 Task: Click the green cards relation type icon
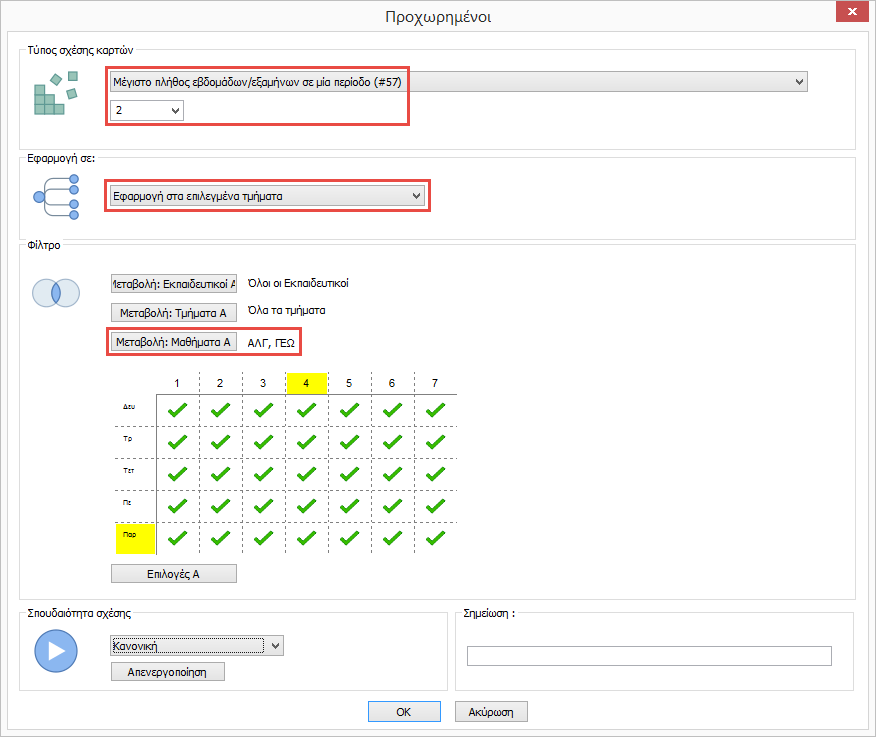pyautogui.click(x=56, y=96)
